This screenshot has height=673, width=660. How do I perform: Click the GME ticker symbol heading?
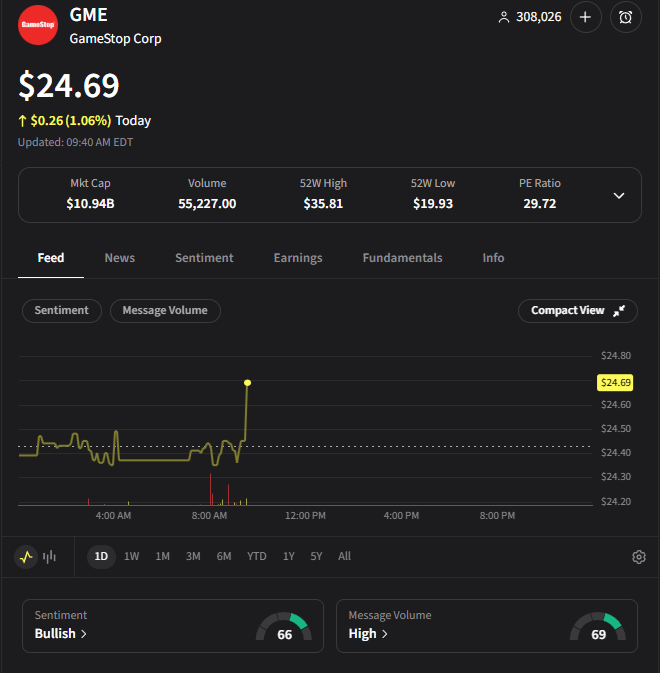tap(88, 15)
